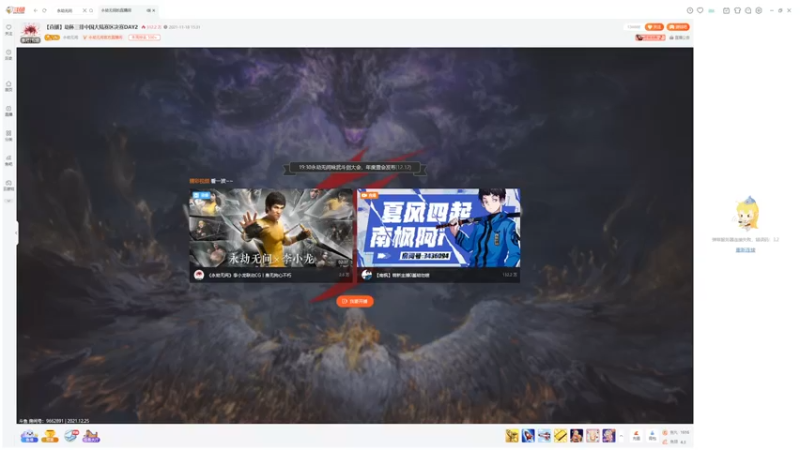The image size is (800, 450).
Task: Open the skin shirt icon in title bar
Action: [737, 10]
